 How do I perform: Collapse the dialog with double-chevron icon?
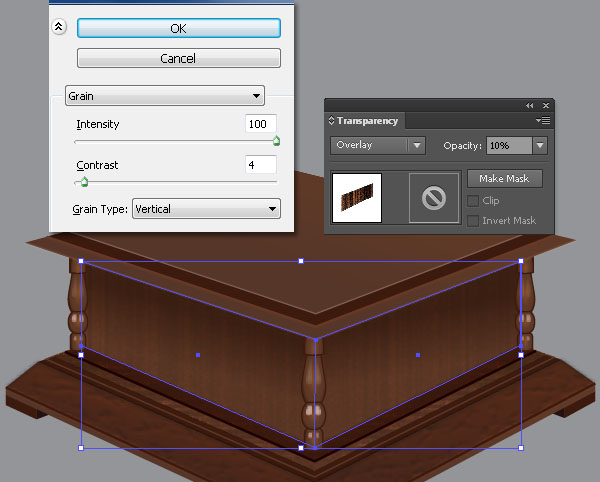click(59, 27)
